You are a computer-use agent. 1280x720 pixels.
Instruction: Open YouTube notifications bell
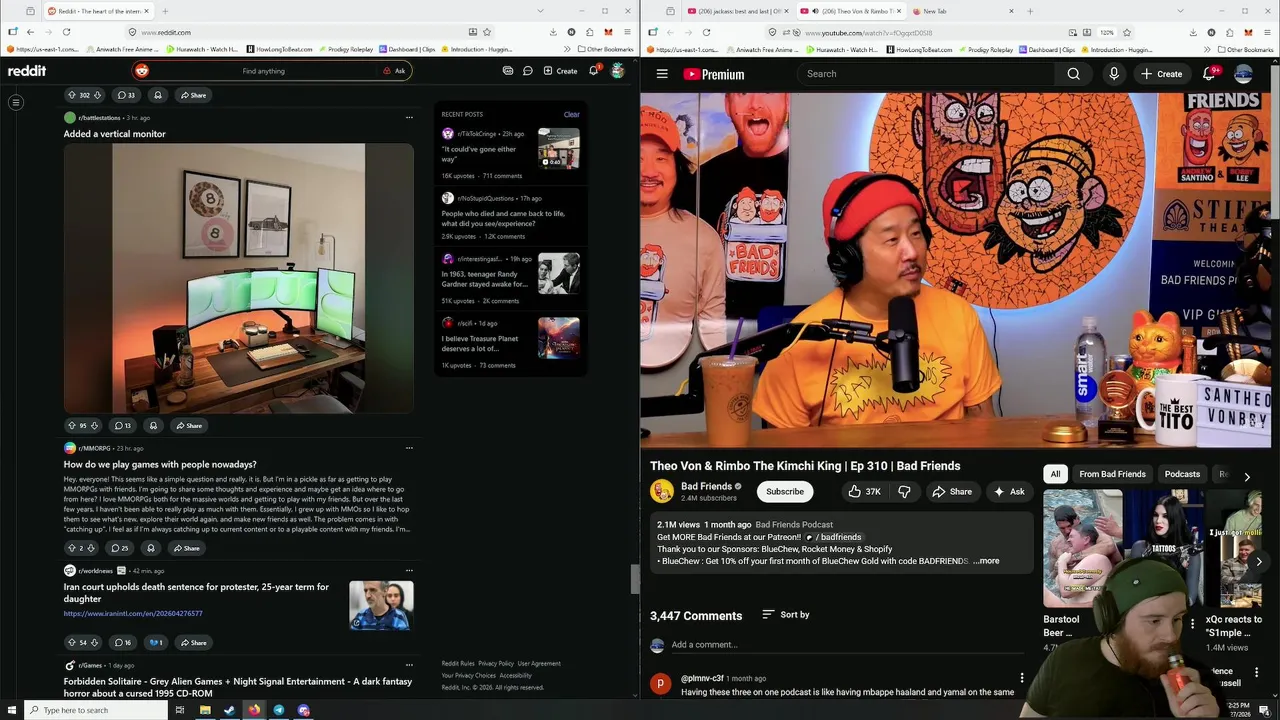(x=1209, y=74)
